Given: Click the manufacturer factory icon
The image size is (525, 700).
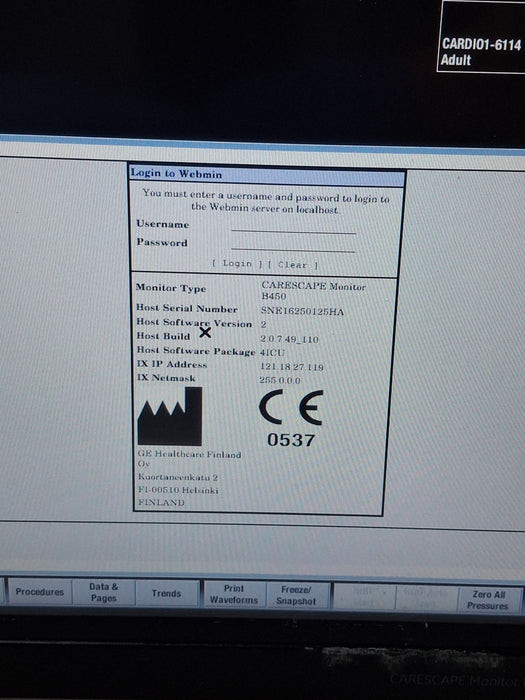Looking at the screenshot, I should 170,416.
